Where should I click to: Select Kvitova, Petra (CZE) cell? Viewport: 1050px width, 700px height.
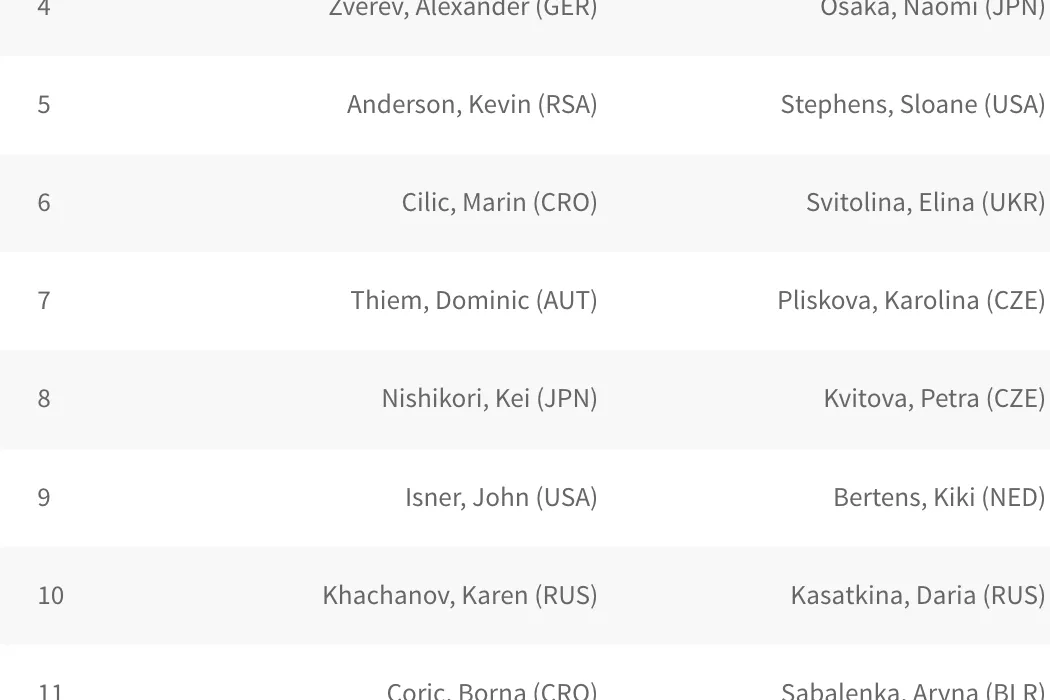[934, 399]
